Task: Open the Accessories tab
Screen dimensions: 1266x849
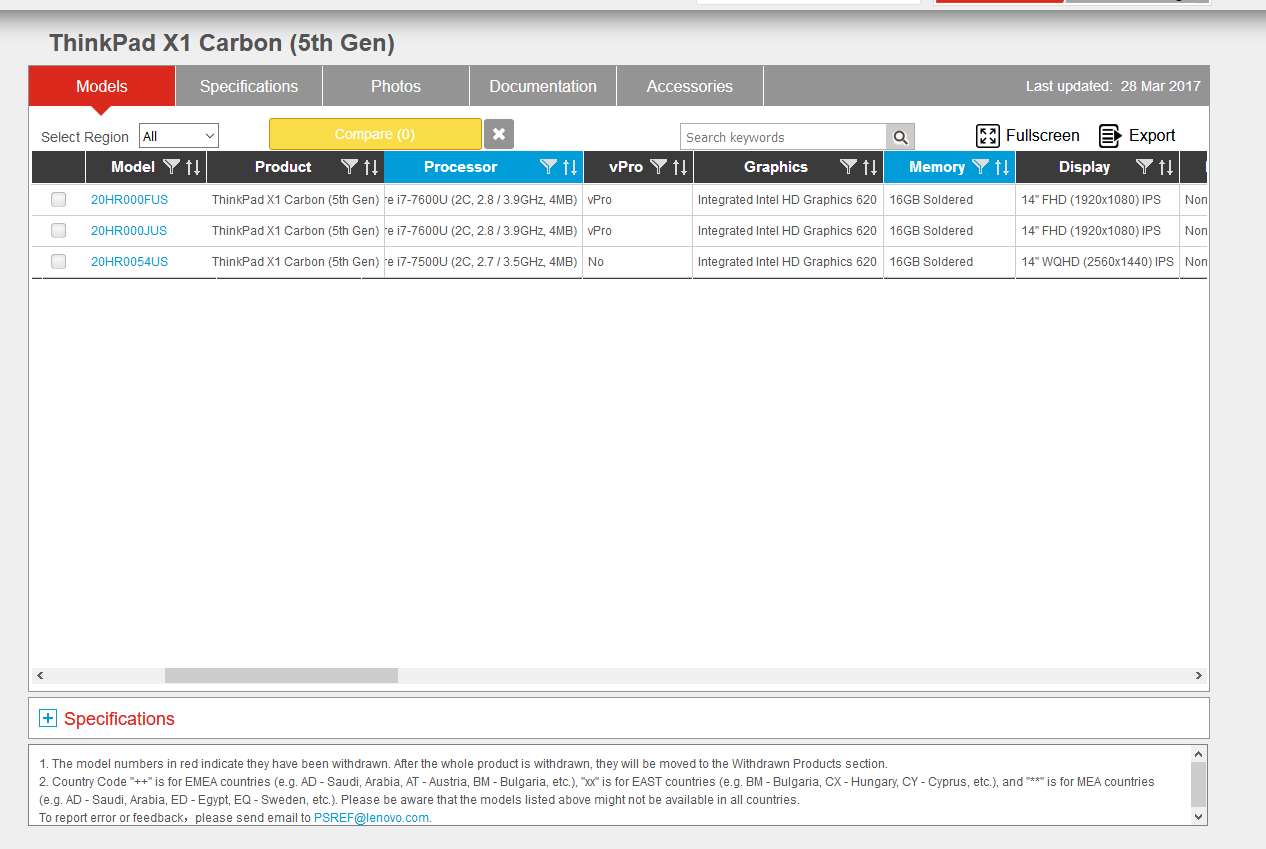Action: [x=690, y=86]
